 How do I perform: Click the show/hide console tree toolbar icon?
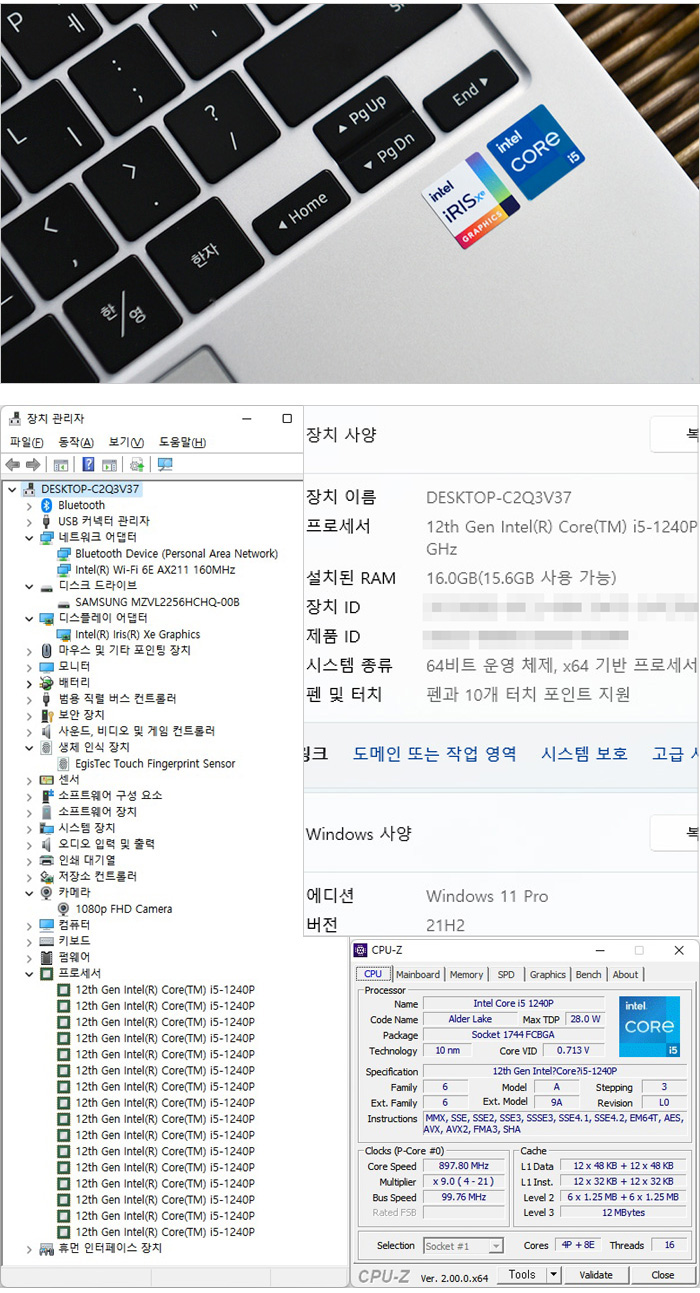point(61,465)
